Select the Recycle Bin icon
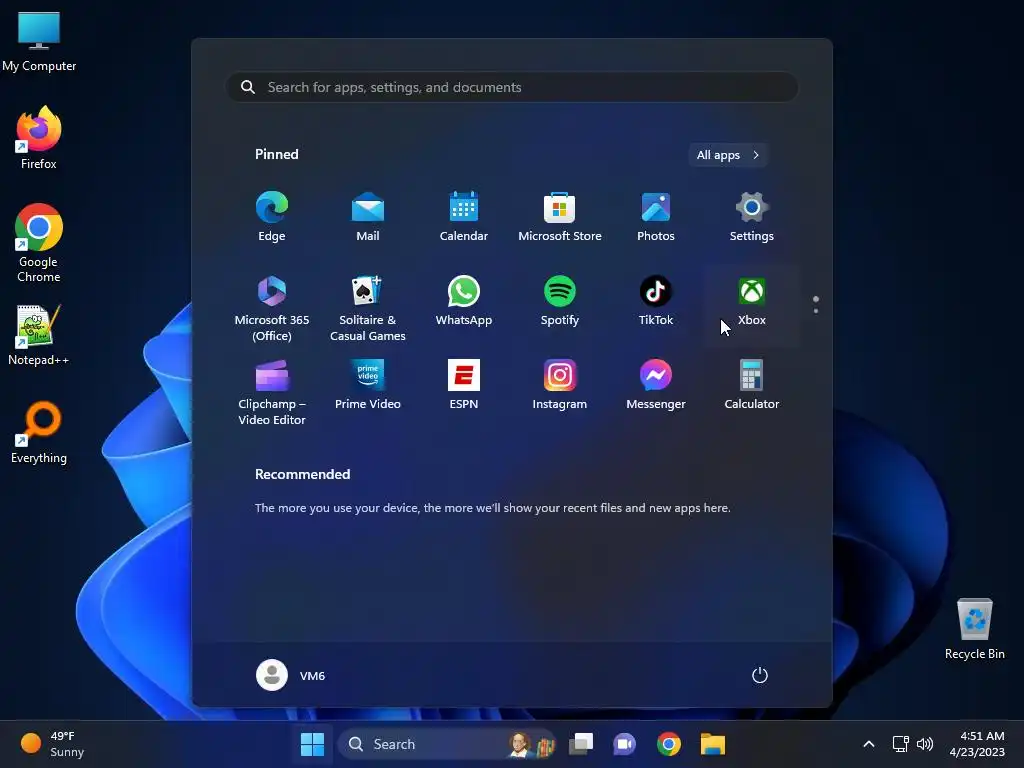 point(974,629)
